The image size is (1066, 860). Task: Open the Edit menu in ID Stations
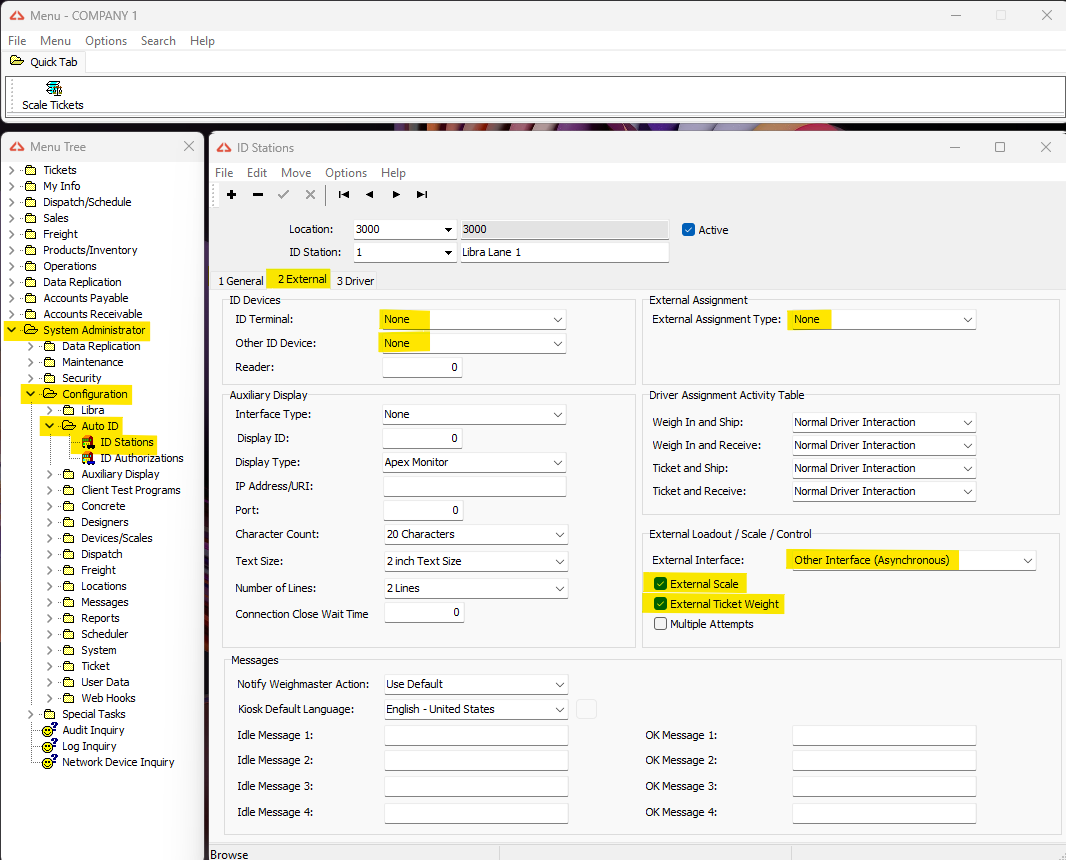point(257,173)
